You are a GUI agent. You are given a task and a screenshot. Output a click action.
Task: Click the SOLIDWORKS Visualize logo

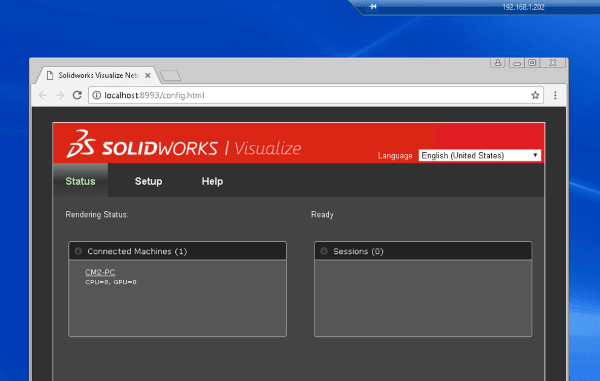184,144
